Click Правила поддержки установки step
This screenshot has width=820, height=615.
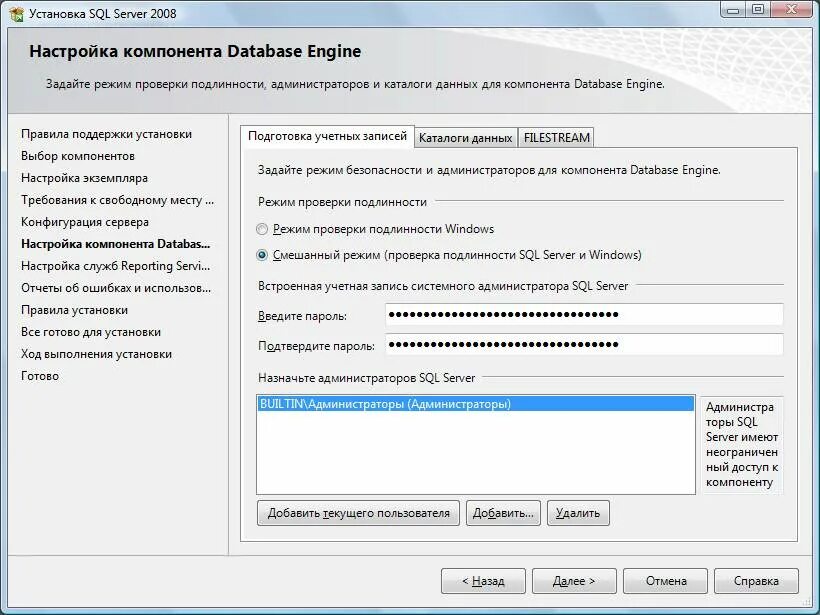106,134
